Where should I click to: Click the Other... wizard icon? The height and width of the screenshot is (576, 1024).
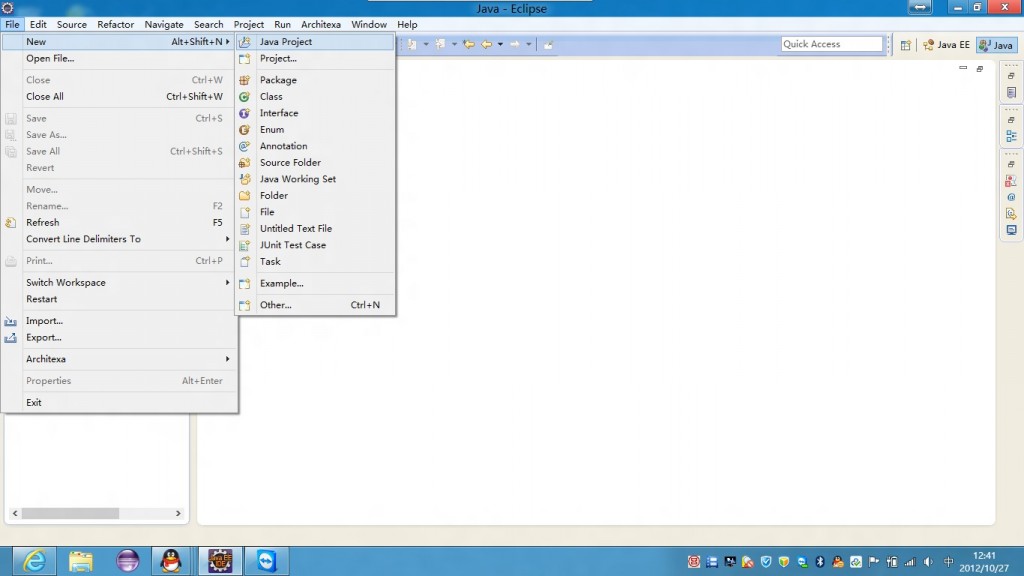pyautogui.click(x=244, y=305)
